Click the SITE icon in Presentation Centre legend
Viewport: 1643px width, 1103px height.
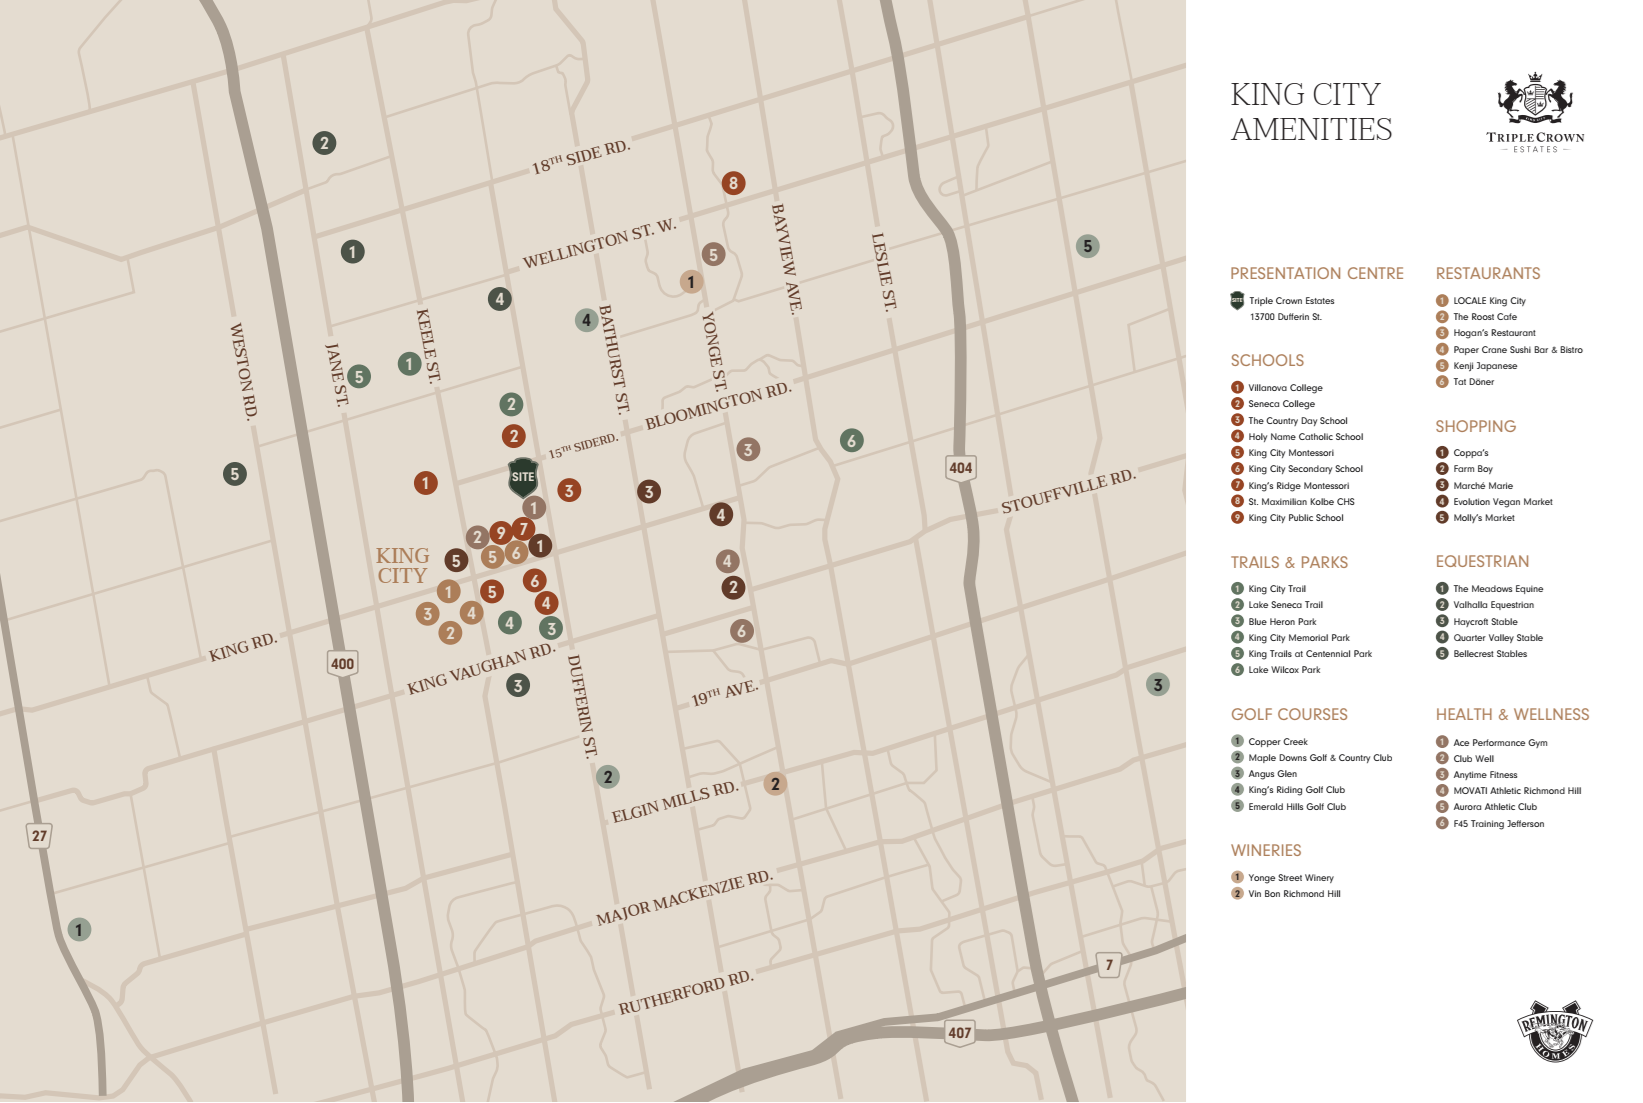(x=1237, y=300)
